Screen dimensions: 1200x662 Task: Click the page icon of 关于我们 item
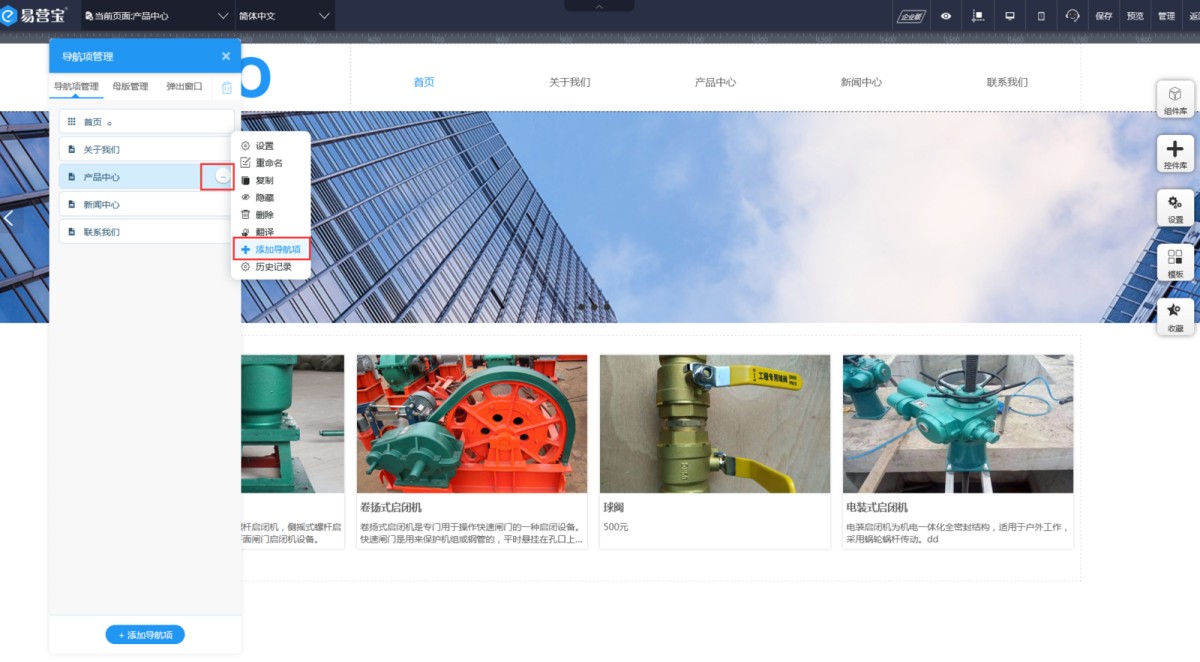pyautogui.click(x=72, y=150)
